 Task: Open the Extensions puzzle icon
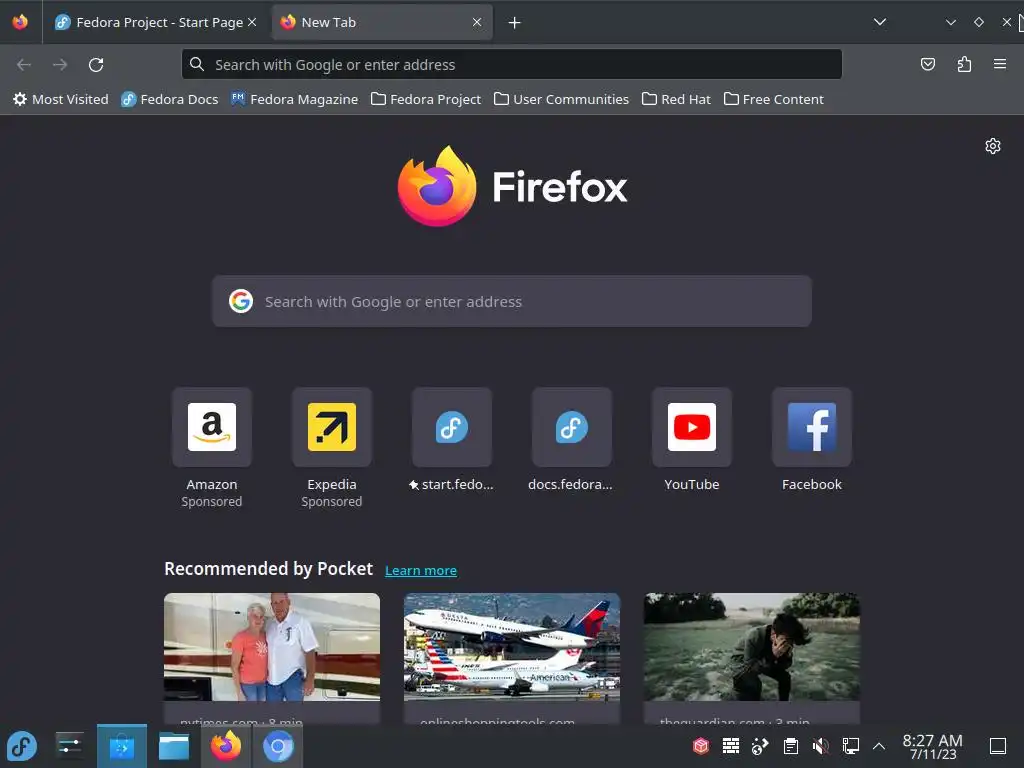(x=965, y=64)
